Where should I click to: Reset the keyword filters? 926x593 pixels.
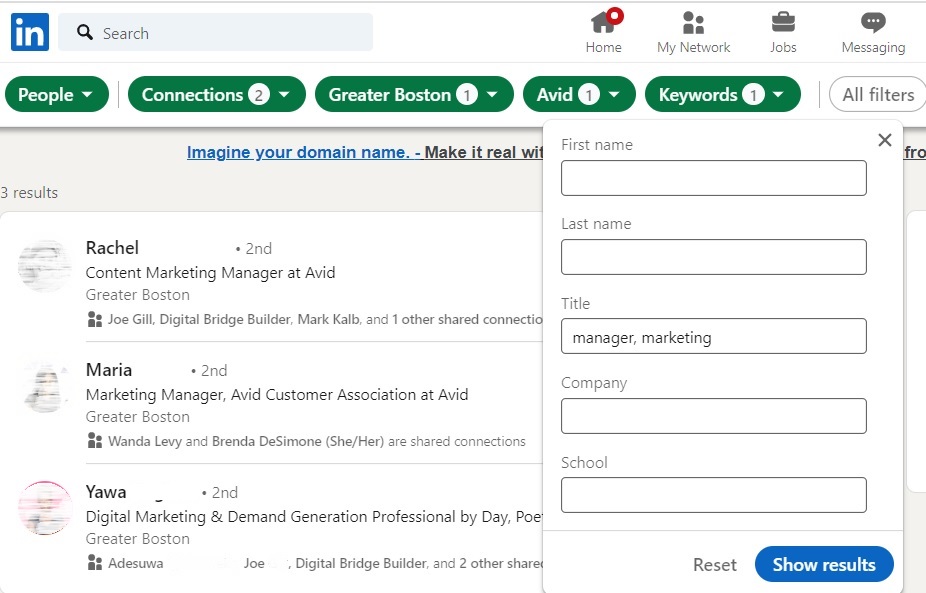(x=714, y=565)
